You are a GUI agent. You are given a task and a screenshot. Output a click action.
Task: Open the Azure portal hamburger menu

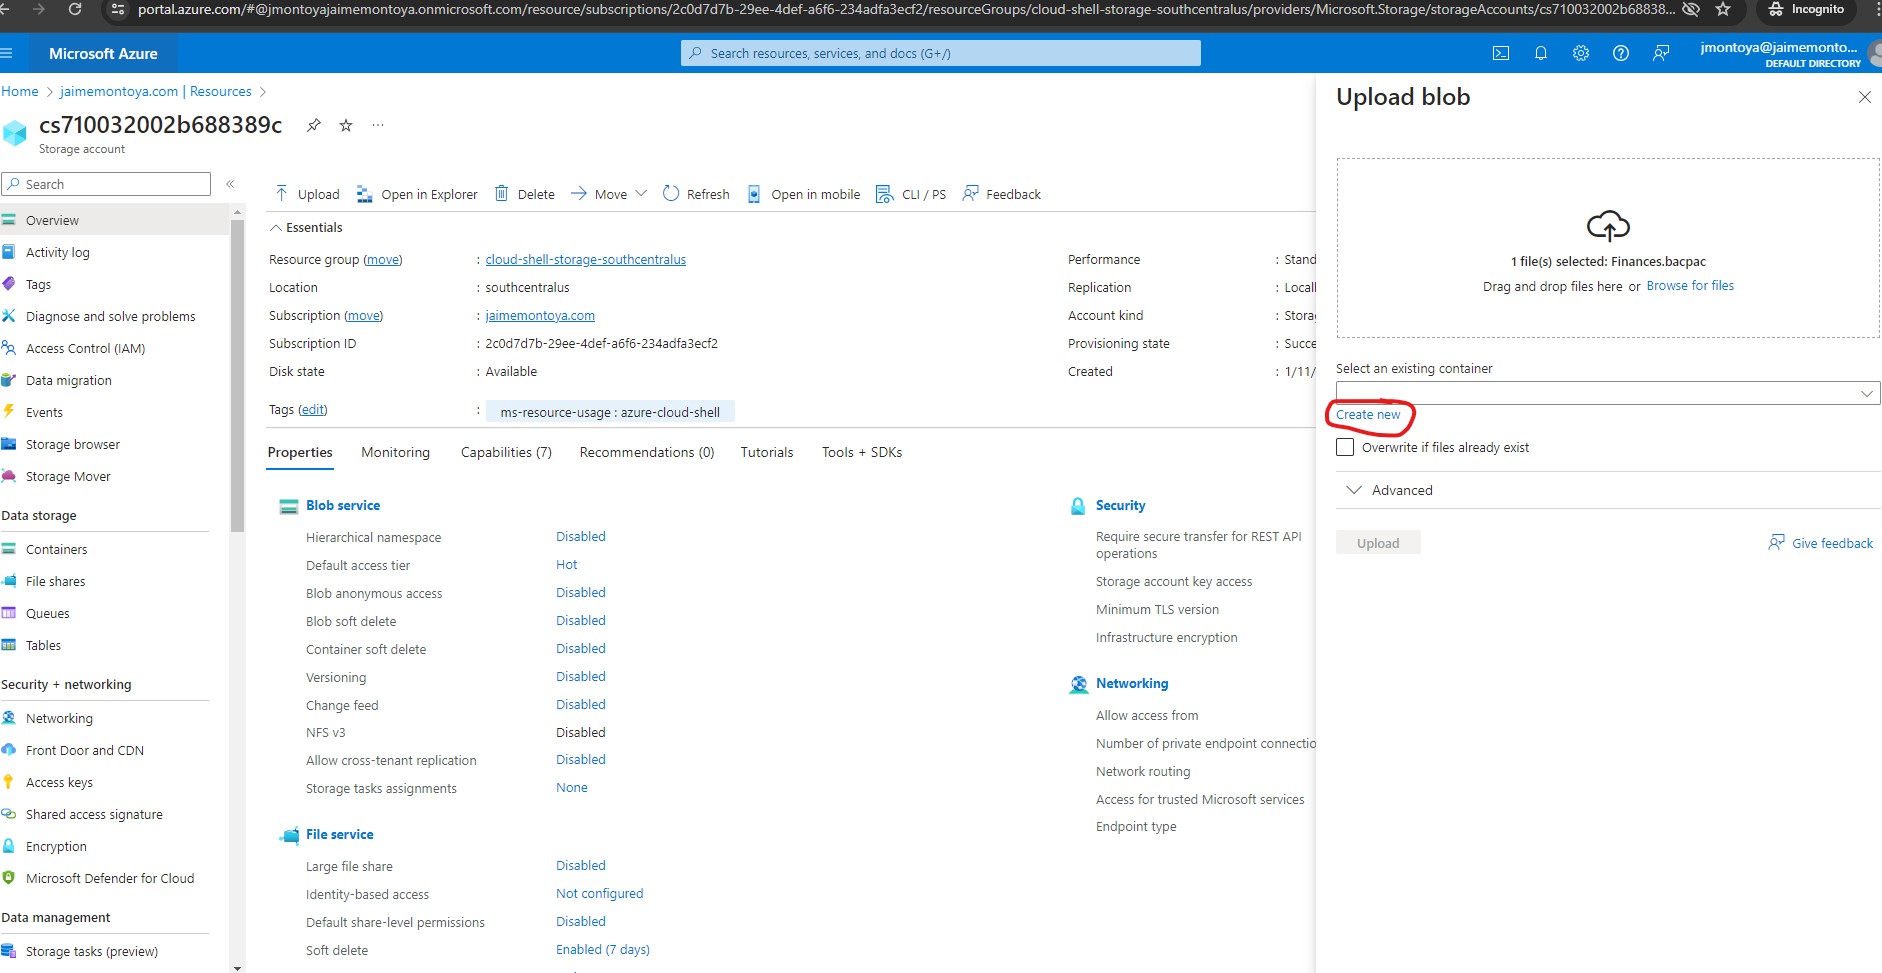pyautogui.click(x=7, y=54)
